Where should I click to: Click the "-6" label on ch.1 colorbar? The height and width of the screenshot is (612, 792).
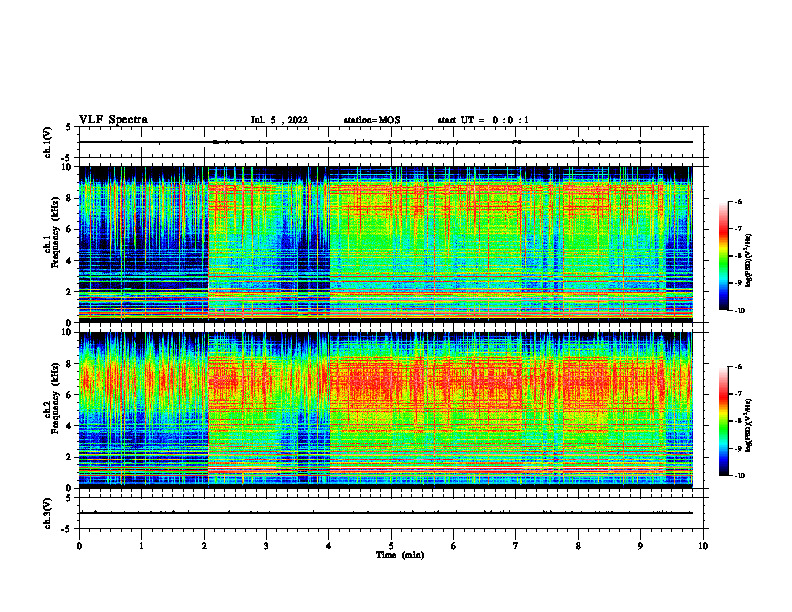737,201
